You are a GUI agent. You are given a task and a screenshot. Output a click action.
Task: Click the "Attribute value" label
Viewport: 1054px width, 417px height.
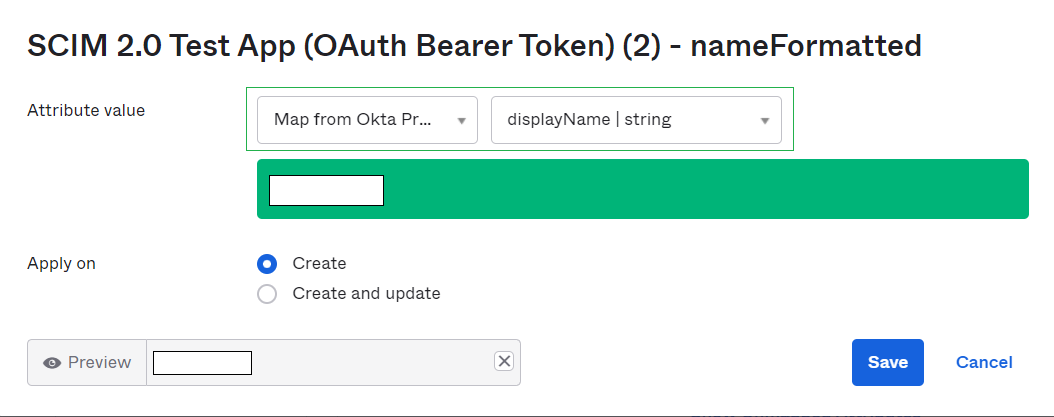click(x=86, y=111)
